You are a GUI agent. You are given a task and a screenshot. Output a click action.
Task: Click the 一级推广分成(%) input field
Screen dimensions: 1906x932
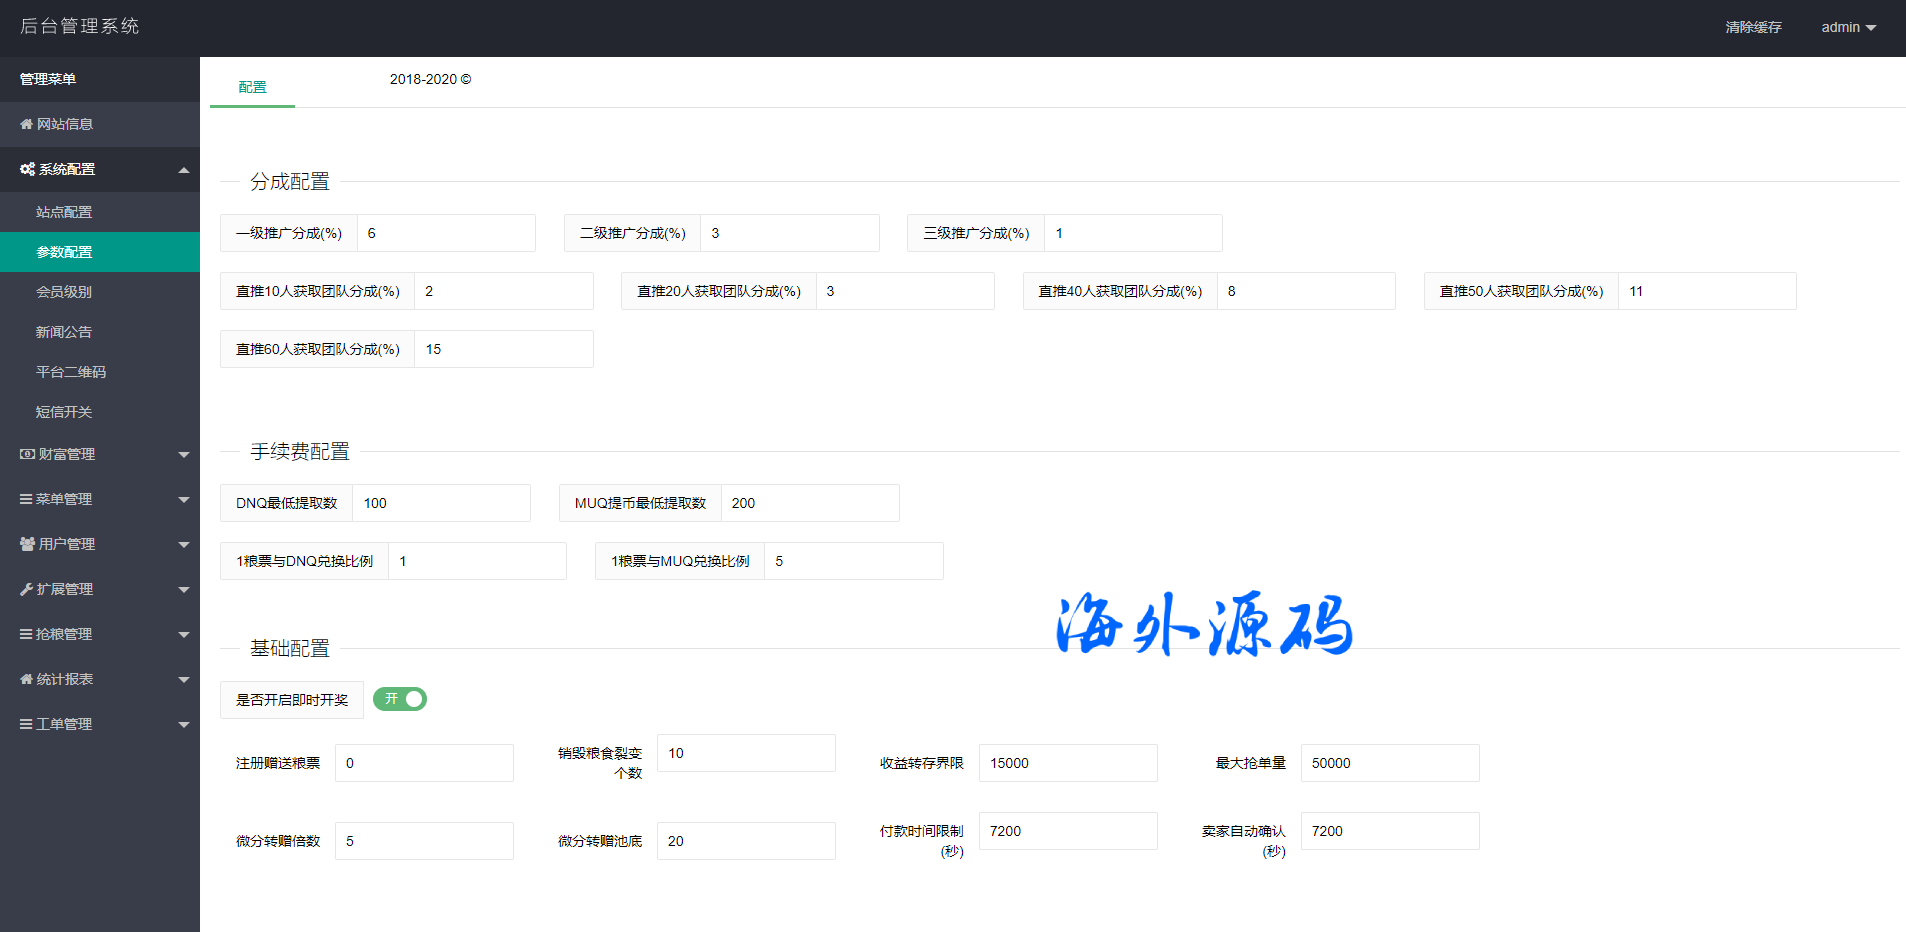coord(446,233)
